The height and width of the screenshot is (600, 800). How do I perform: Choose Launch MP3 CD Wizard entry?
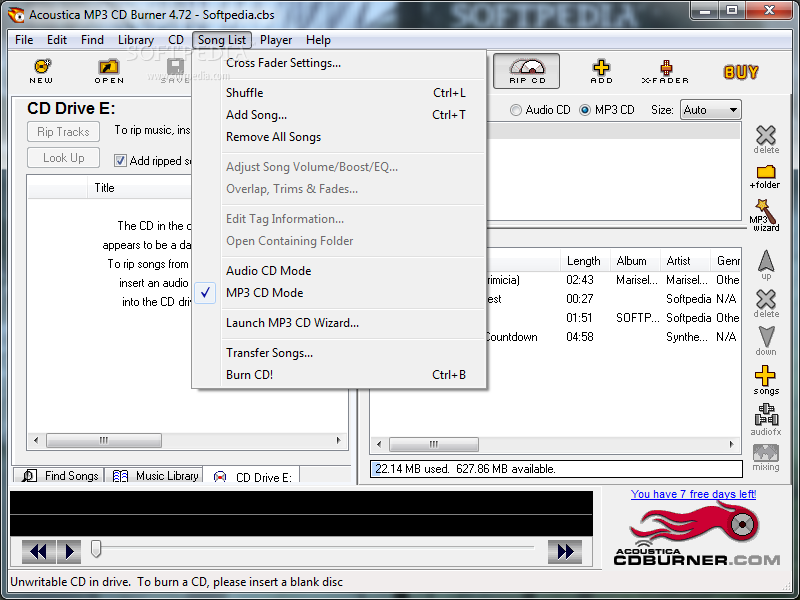[x=340, y=323]
